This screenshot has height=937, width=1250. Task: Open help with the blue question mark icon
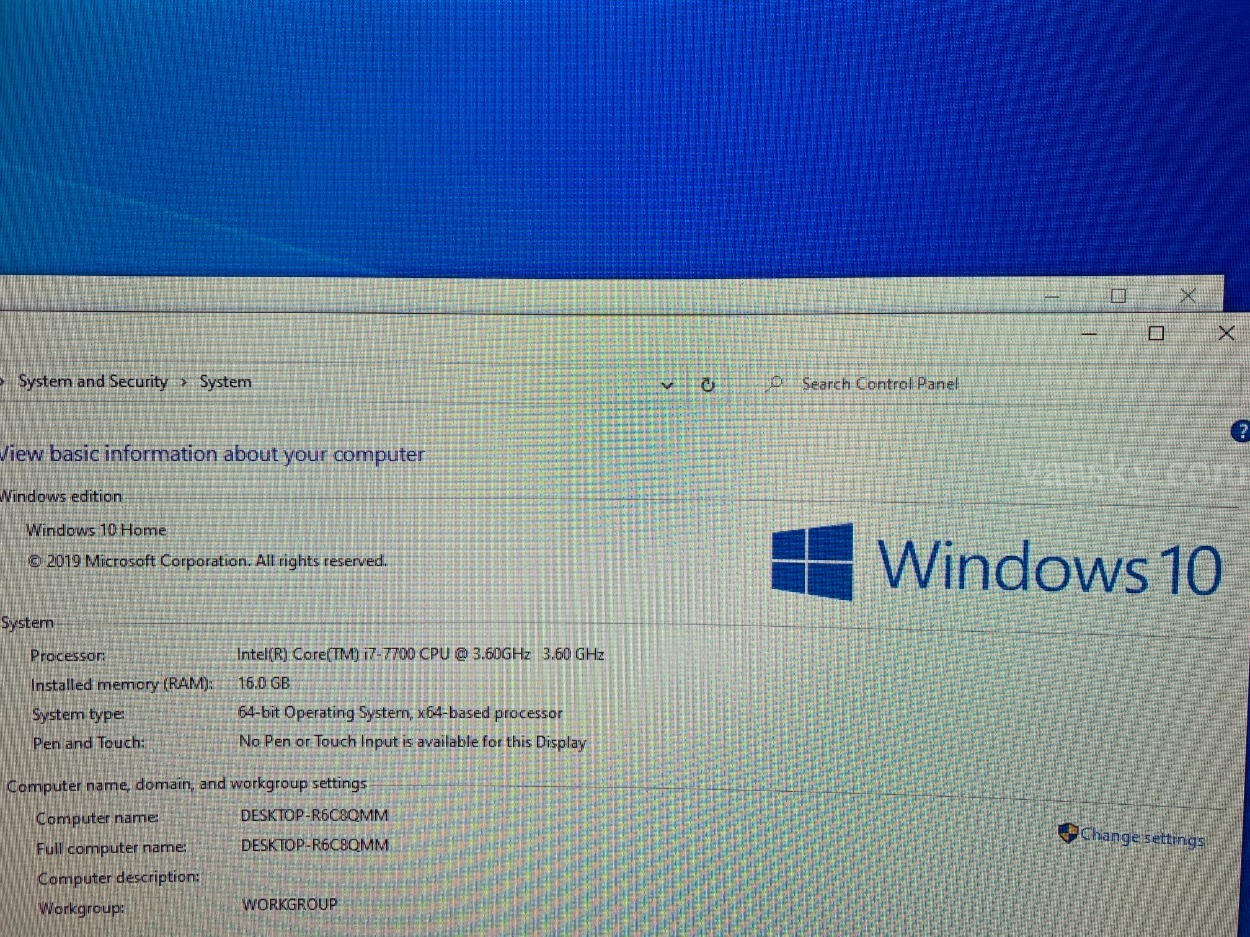[1241, 432]
